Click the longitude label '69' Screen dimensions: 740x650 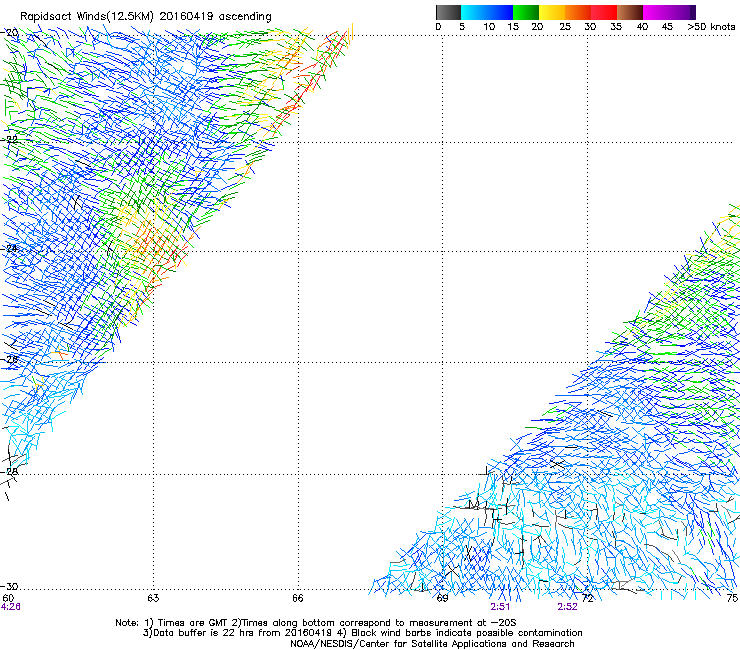pos(442,598)
